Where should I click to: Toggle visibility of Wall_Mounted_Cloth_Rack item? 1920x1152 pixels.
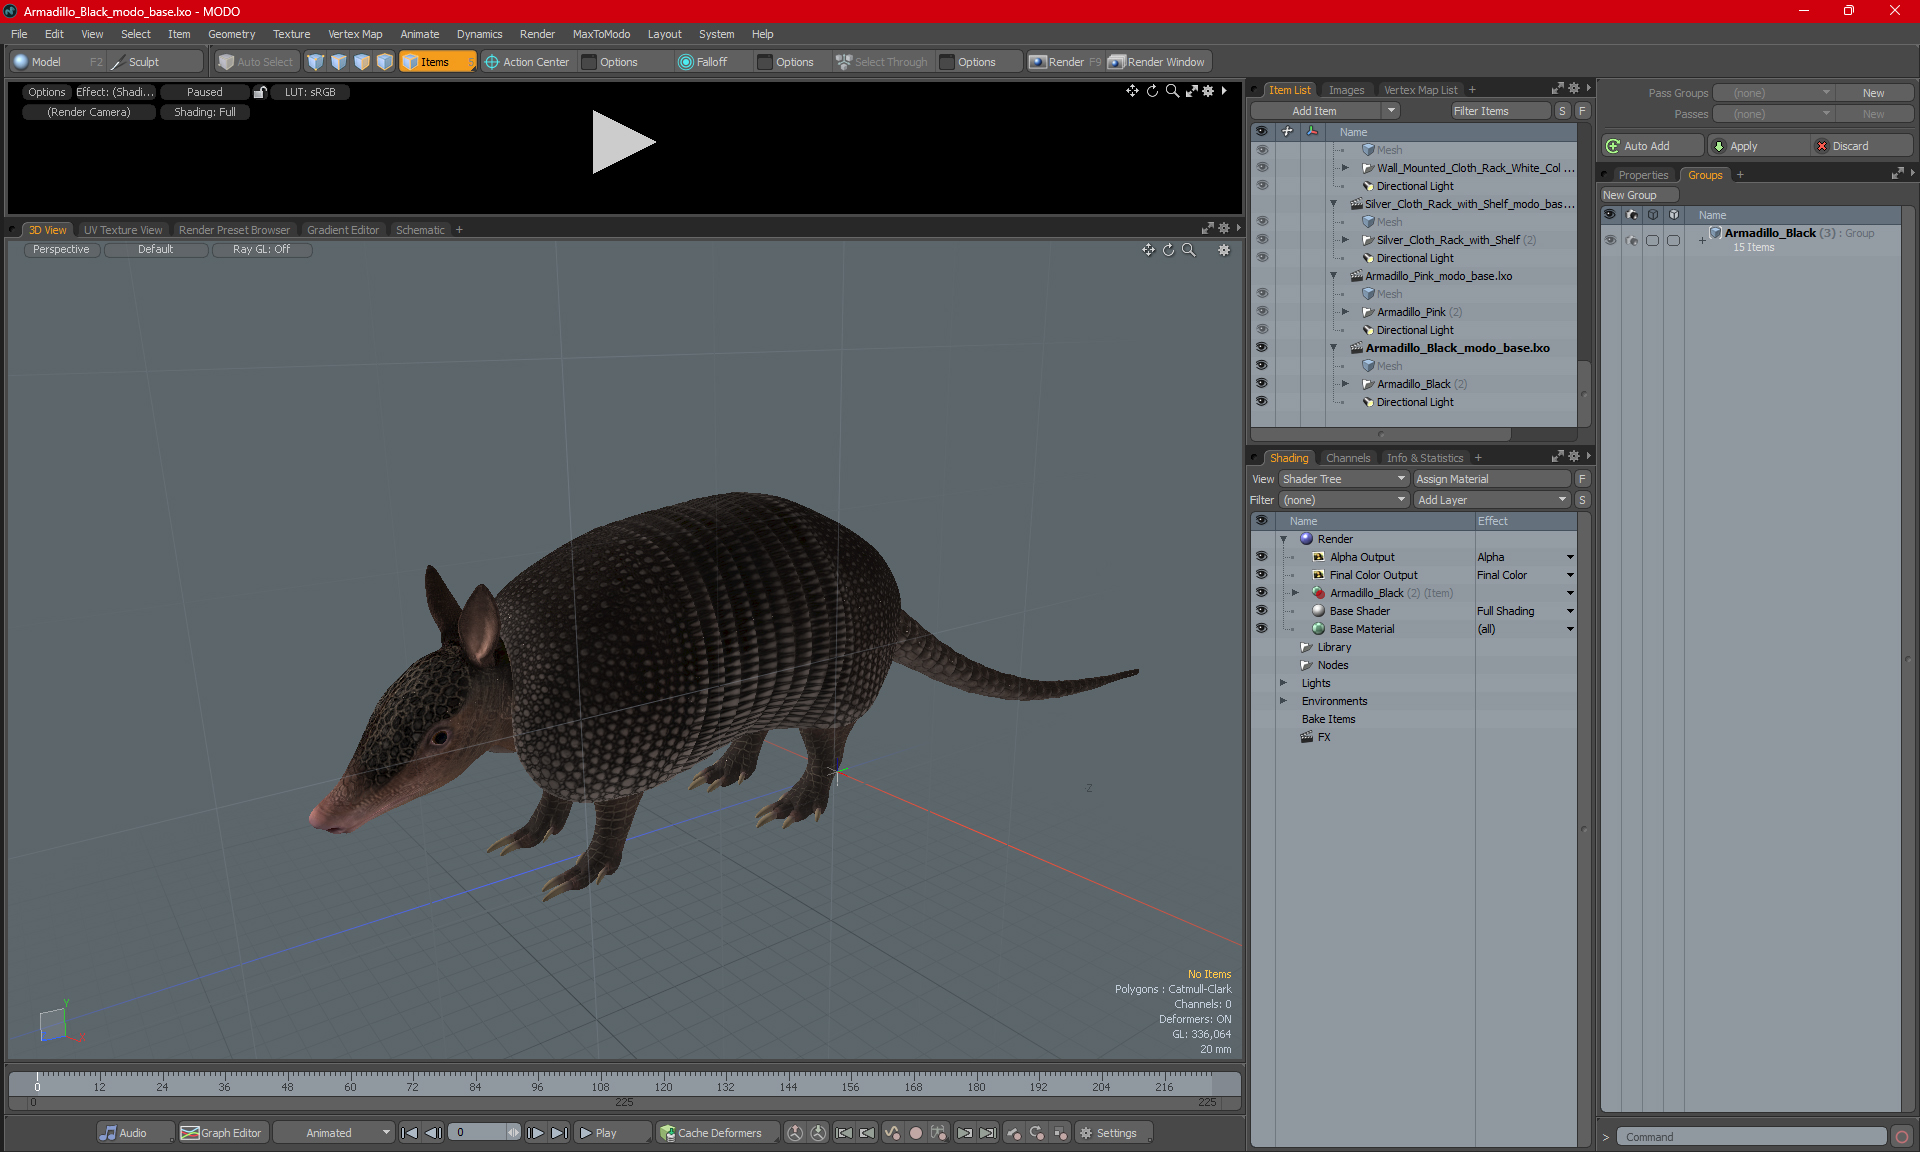[x=1261, y=168]
